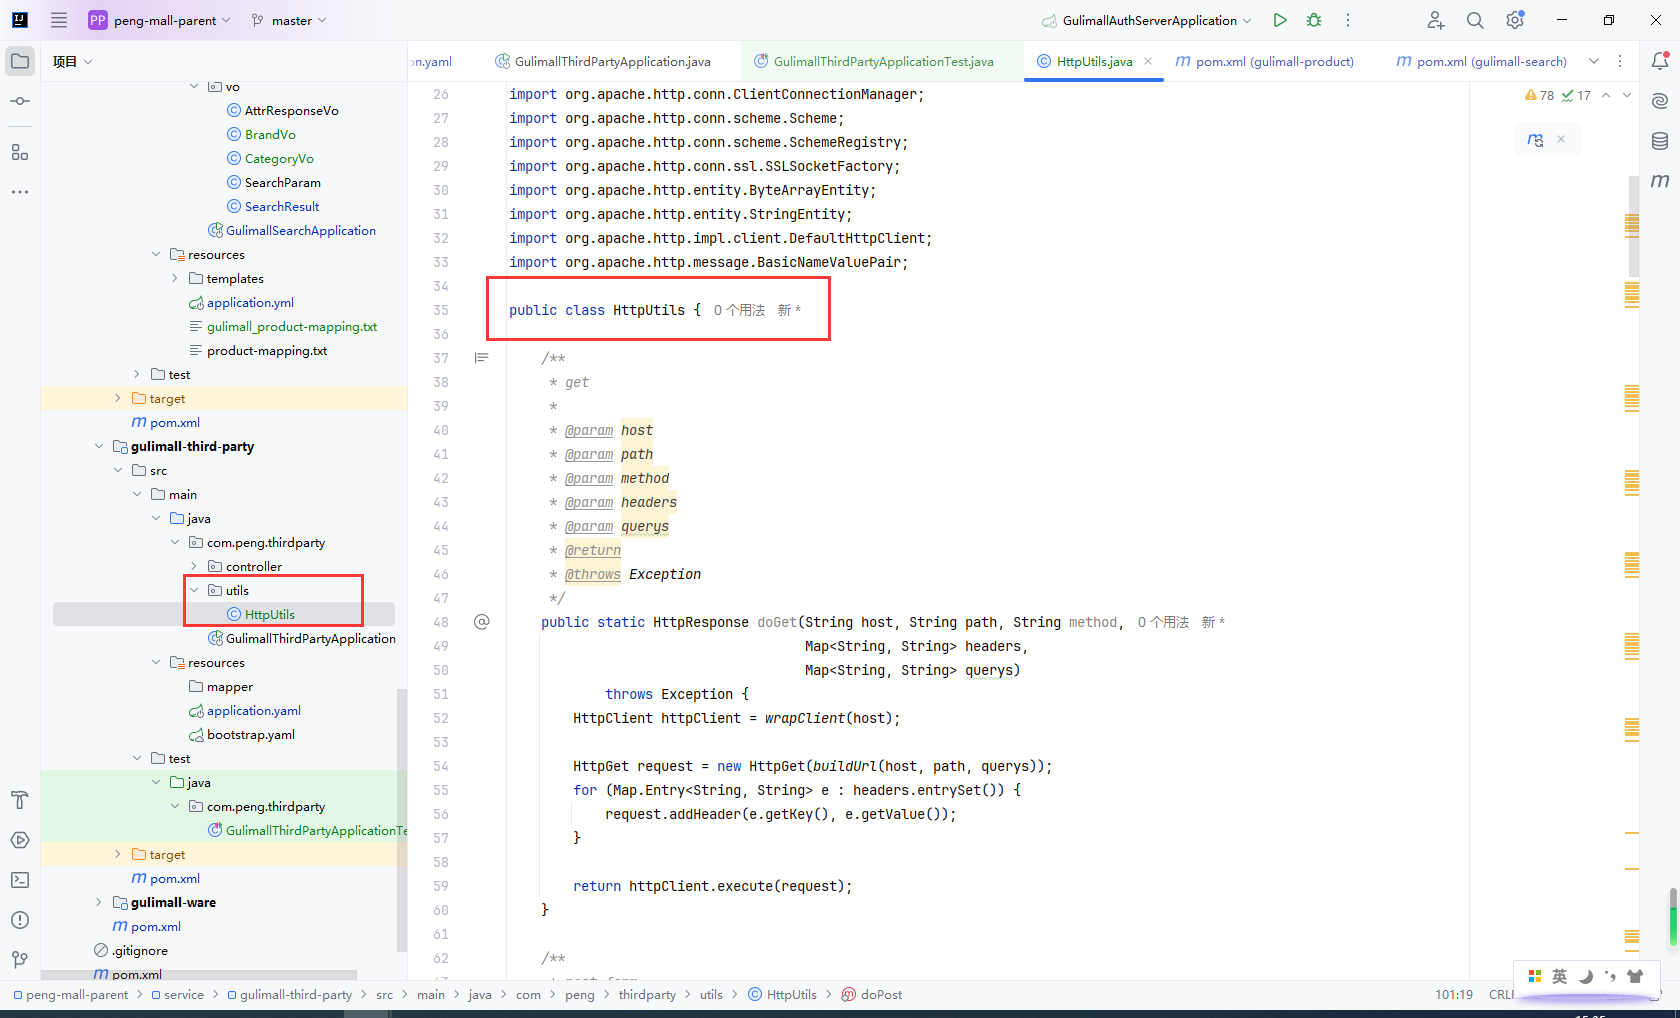Image resolution: width=1680 pixels, height=1018 pixels.
Task: Open AI Assistant spiral icon
Action: click(x=1660, y=101)
